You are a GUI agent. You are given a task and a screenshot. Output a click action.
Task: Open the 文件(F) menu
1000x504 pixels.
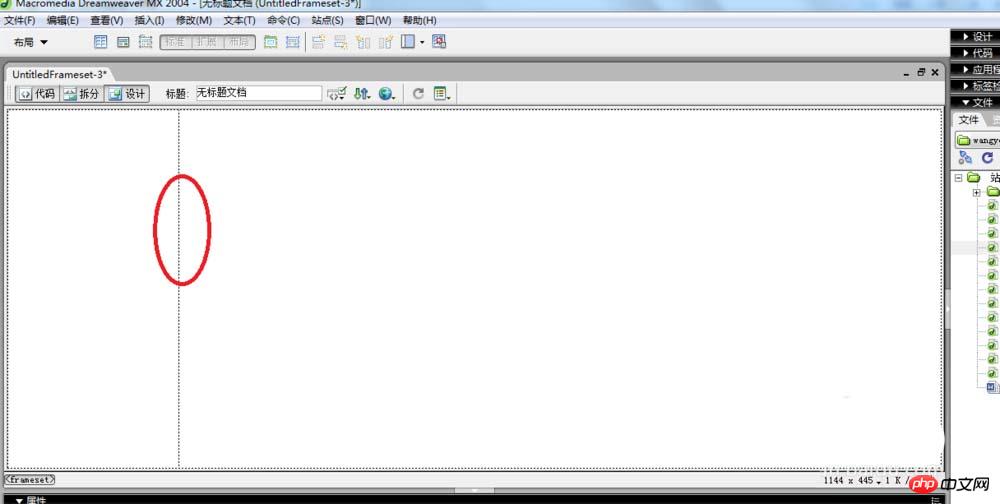pos(20,20)
